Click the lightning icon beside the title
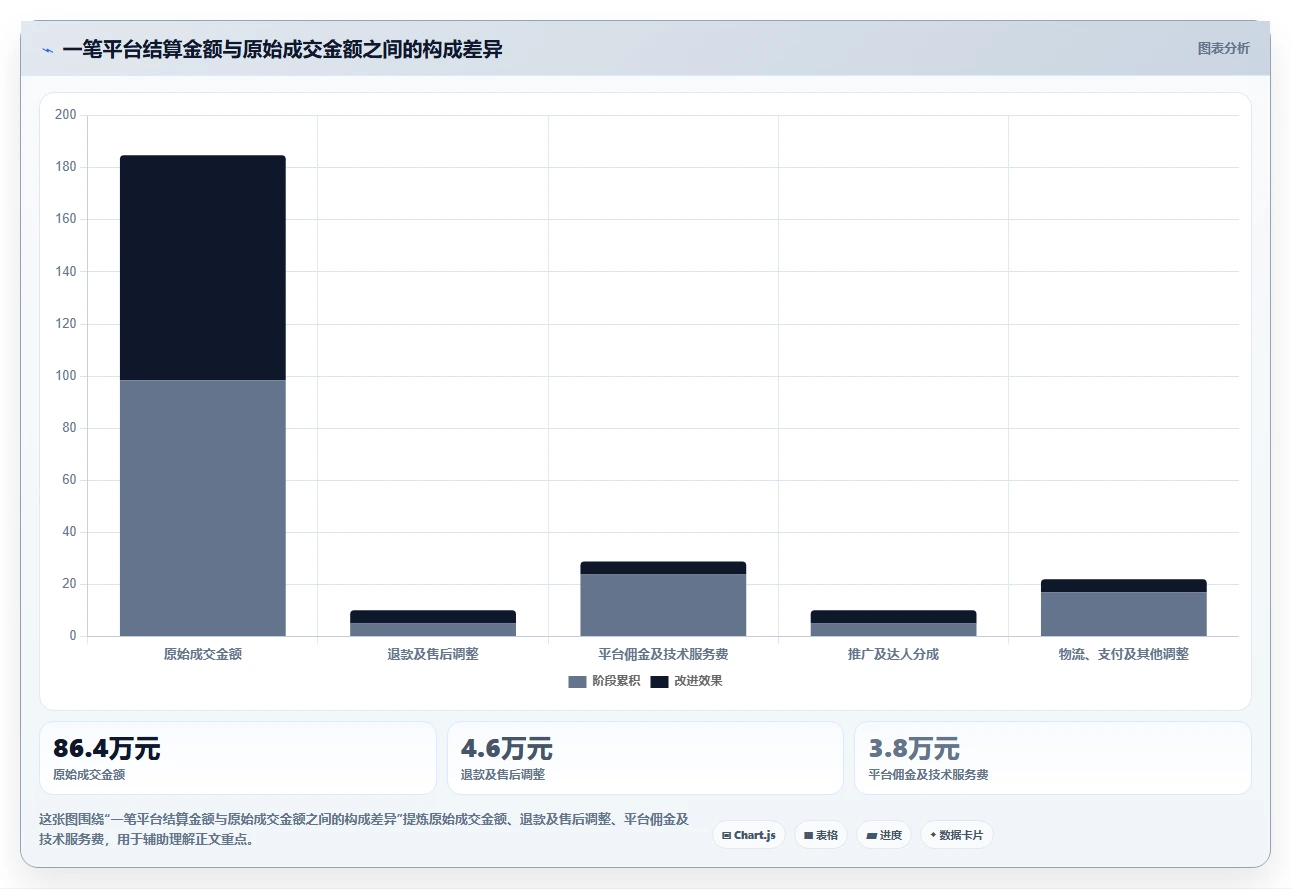The image size is (1291, 889). 48,50
